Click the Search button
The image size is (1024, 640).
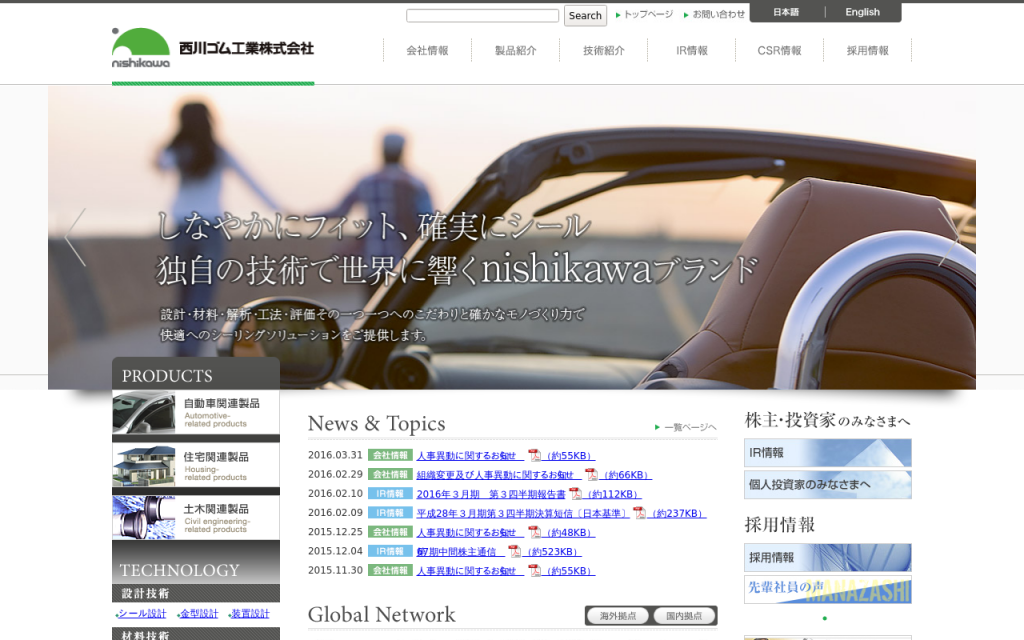pos(585,16)
